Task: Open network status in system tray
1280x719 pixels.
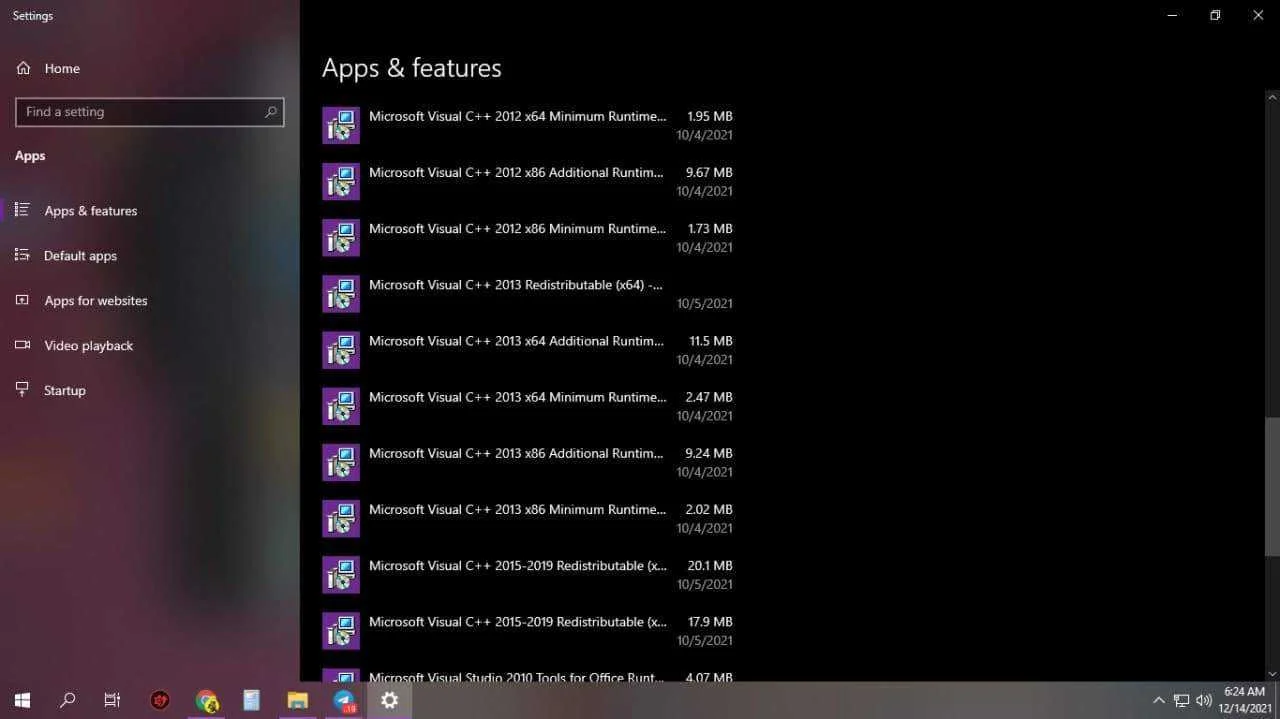Action: 1181,700
